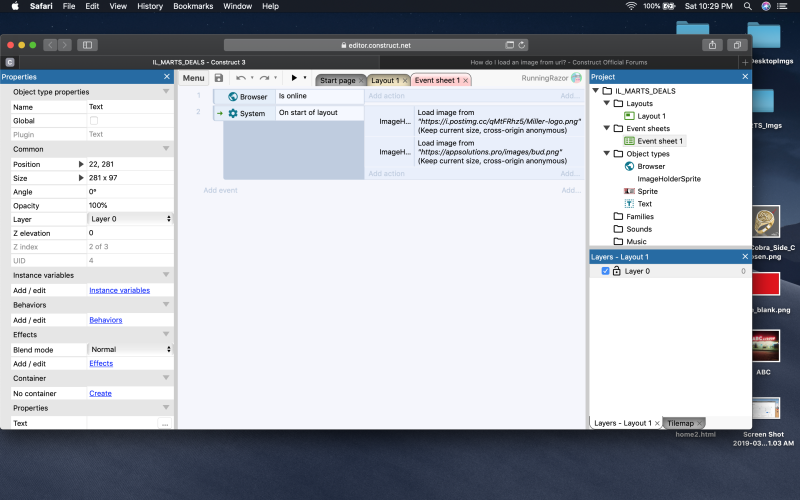
Task: Open the Layer dropdown in Properties
Action: (130, 219)
